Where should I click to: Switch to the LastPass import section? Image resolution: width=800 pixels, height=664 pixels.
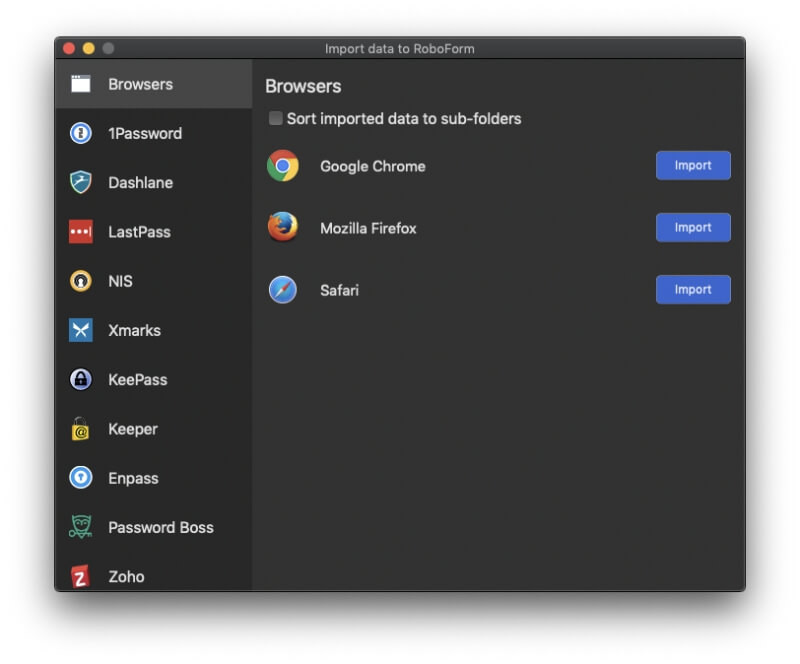(x=154, y=232)
